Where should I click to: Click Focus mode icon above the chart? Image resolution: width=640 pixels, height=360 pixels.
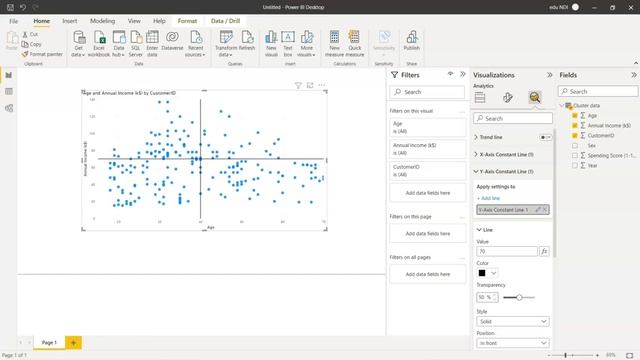click(310, 85)
